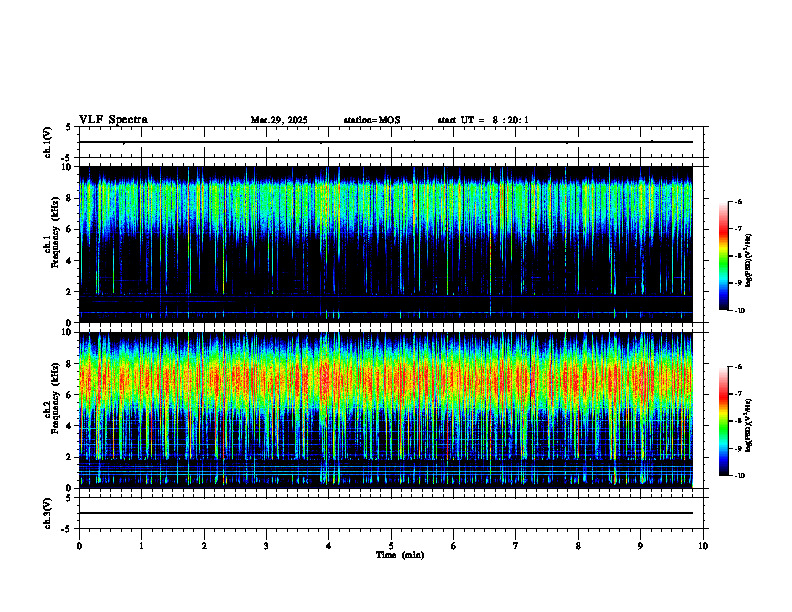This screenshot has height=612, width=792.
Task: Click time axis tick label "1"
Action: [x=141, y=546]
